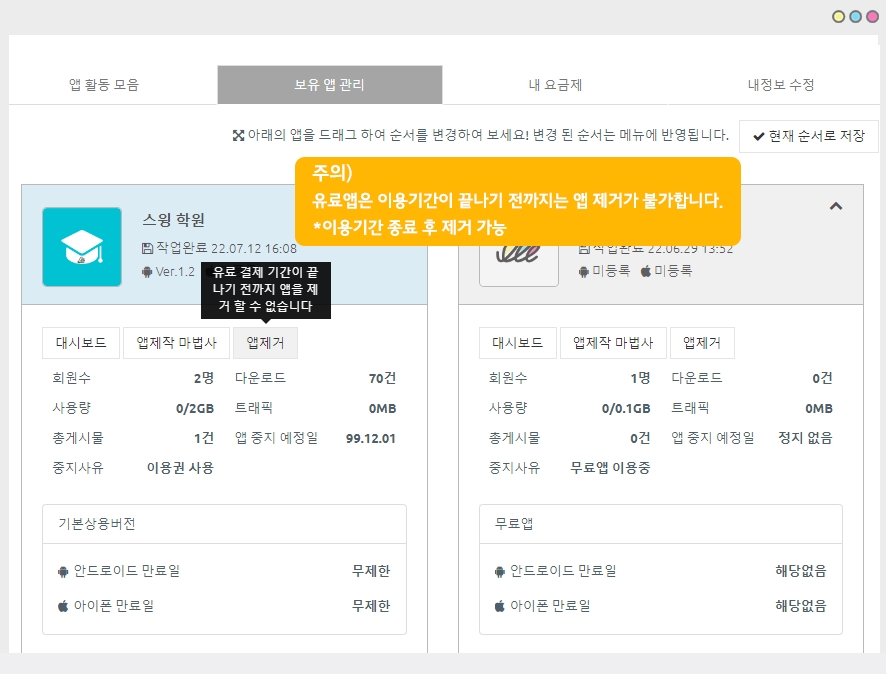The height and width of the screenshot is (674, 886).
Task: Click 앱제거 button on the free app
Action: 702,343
